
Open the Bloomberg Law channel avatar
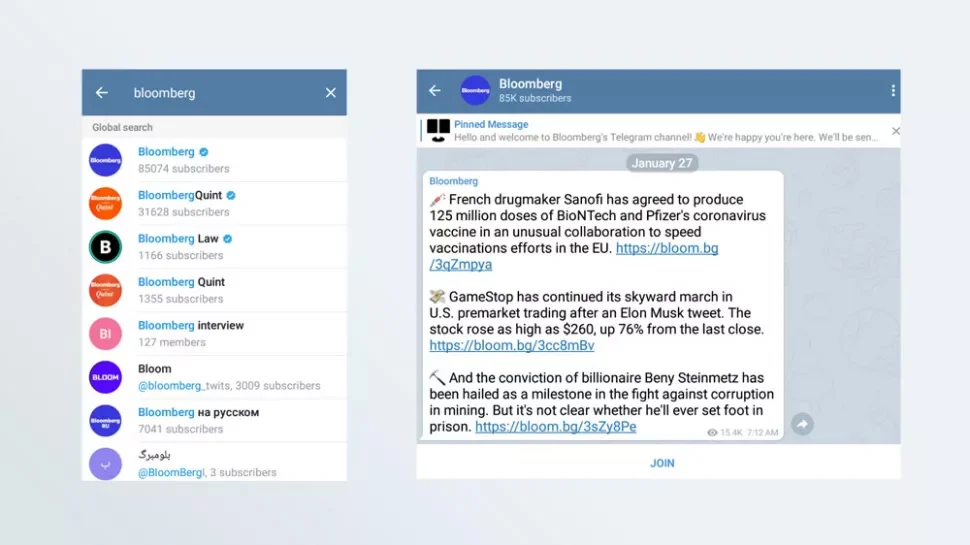click(105, 247)
